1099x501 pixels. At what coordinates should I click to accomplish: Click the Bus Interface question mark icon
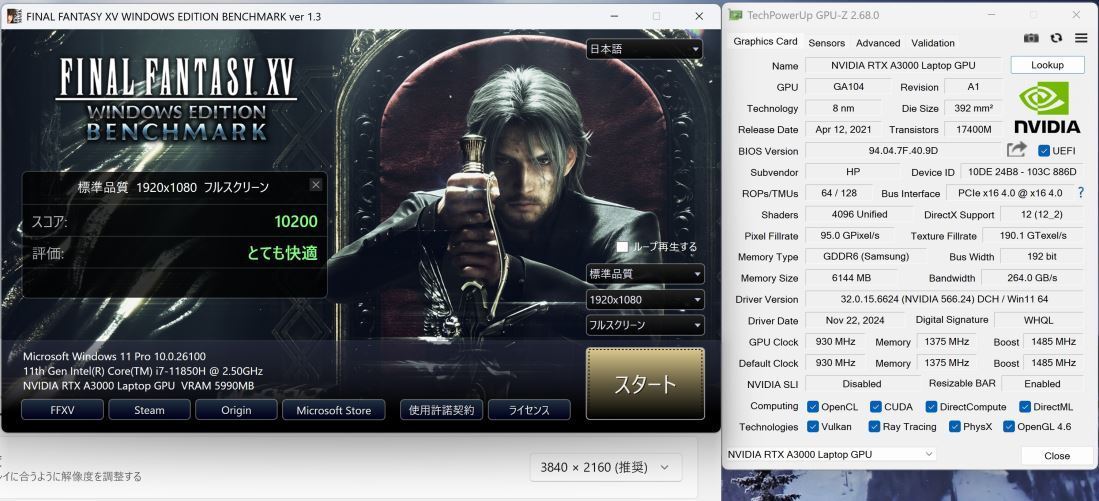pos(1080,192)
